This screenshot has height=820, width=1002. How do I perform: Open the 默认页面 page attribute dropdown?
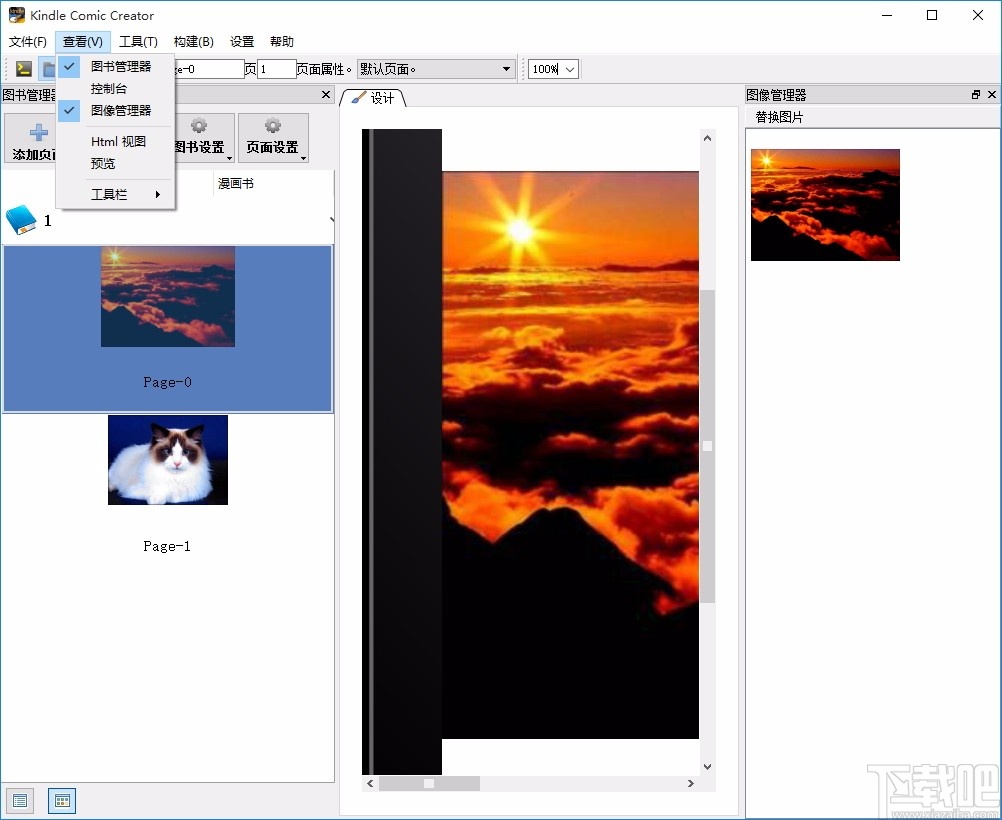(x=436, y=69)
